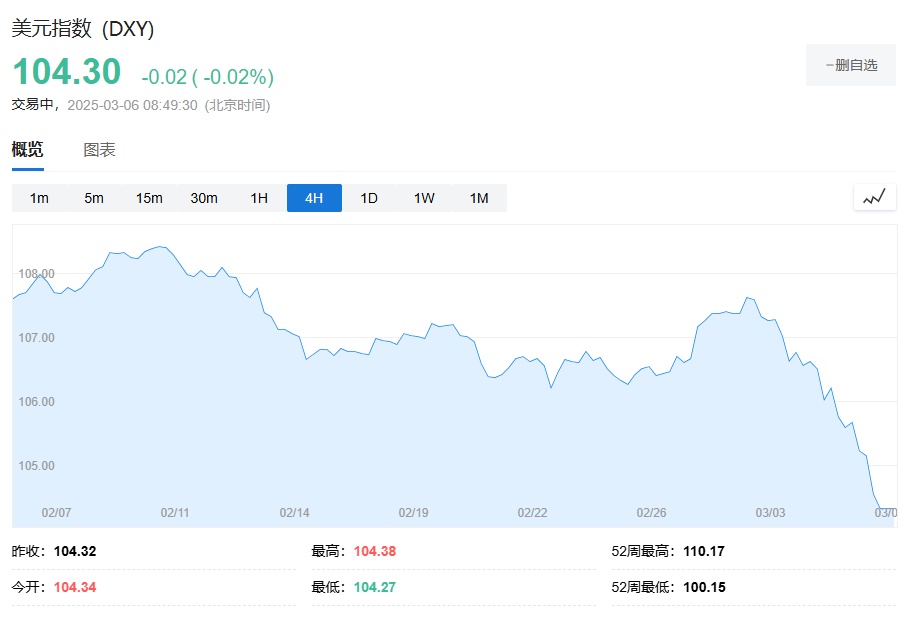907x629 pixels.
Task: Select the 15m timeframe
Action: tap(149, 198)
